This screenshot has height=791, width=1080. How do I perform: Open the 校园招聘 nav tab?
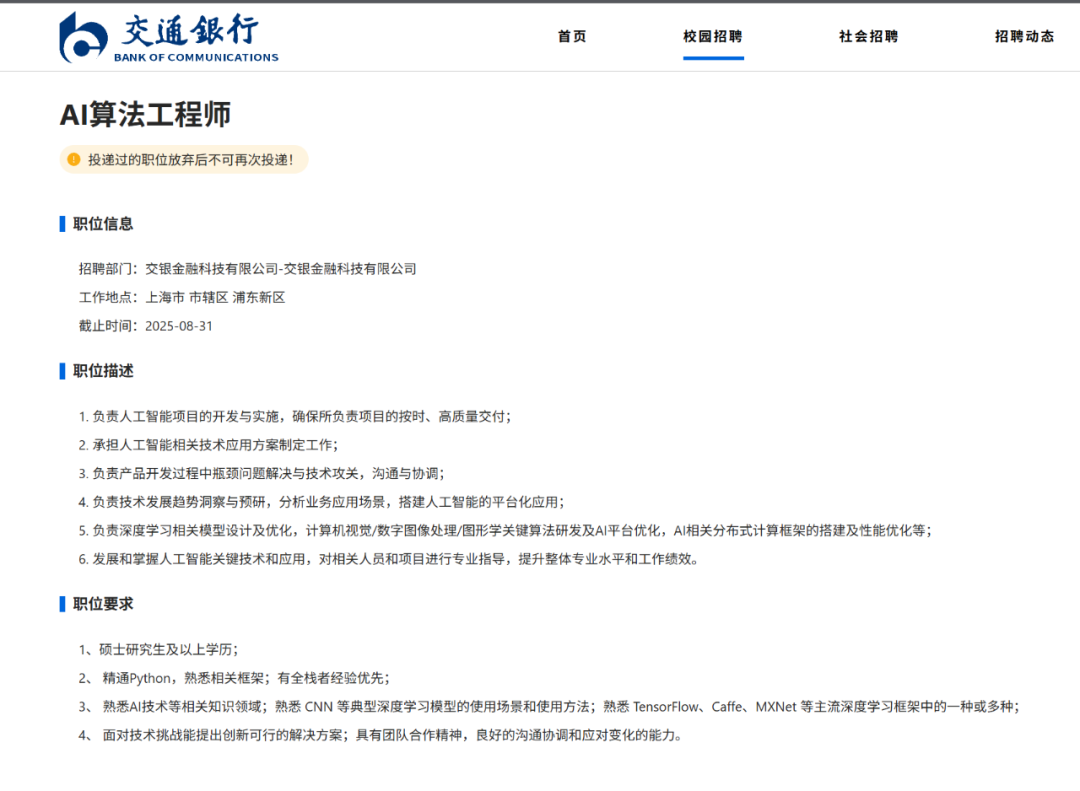(713, 37)
